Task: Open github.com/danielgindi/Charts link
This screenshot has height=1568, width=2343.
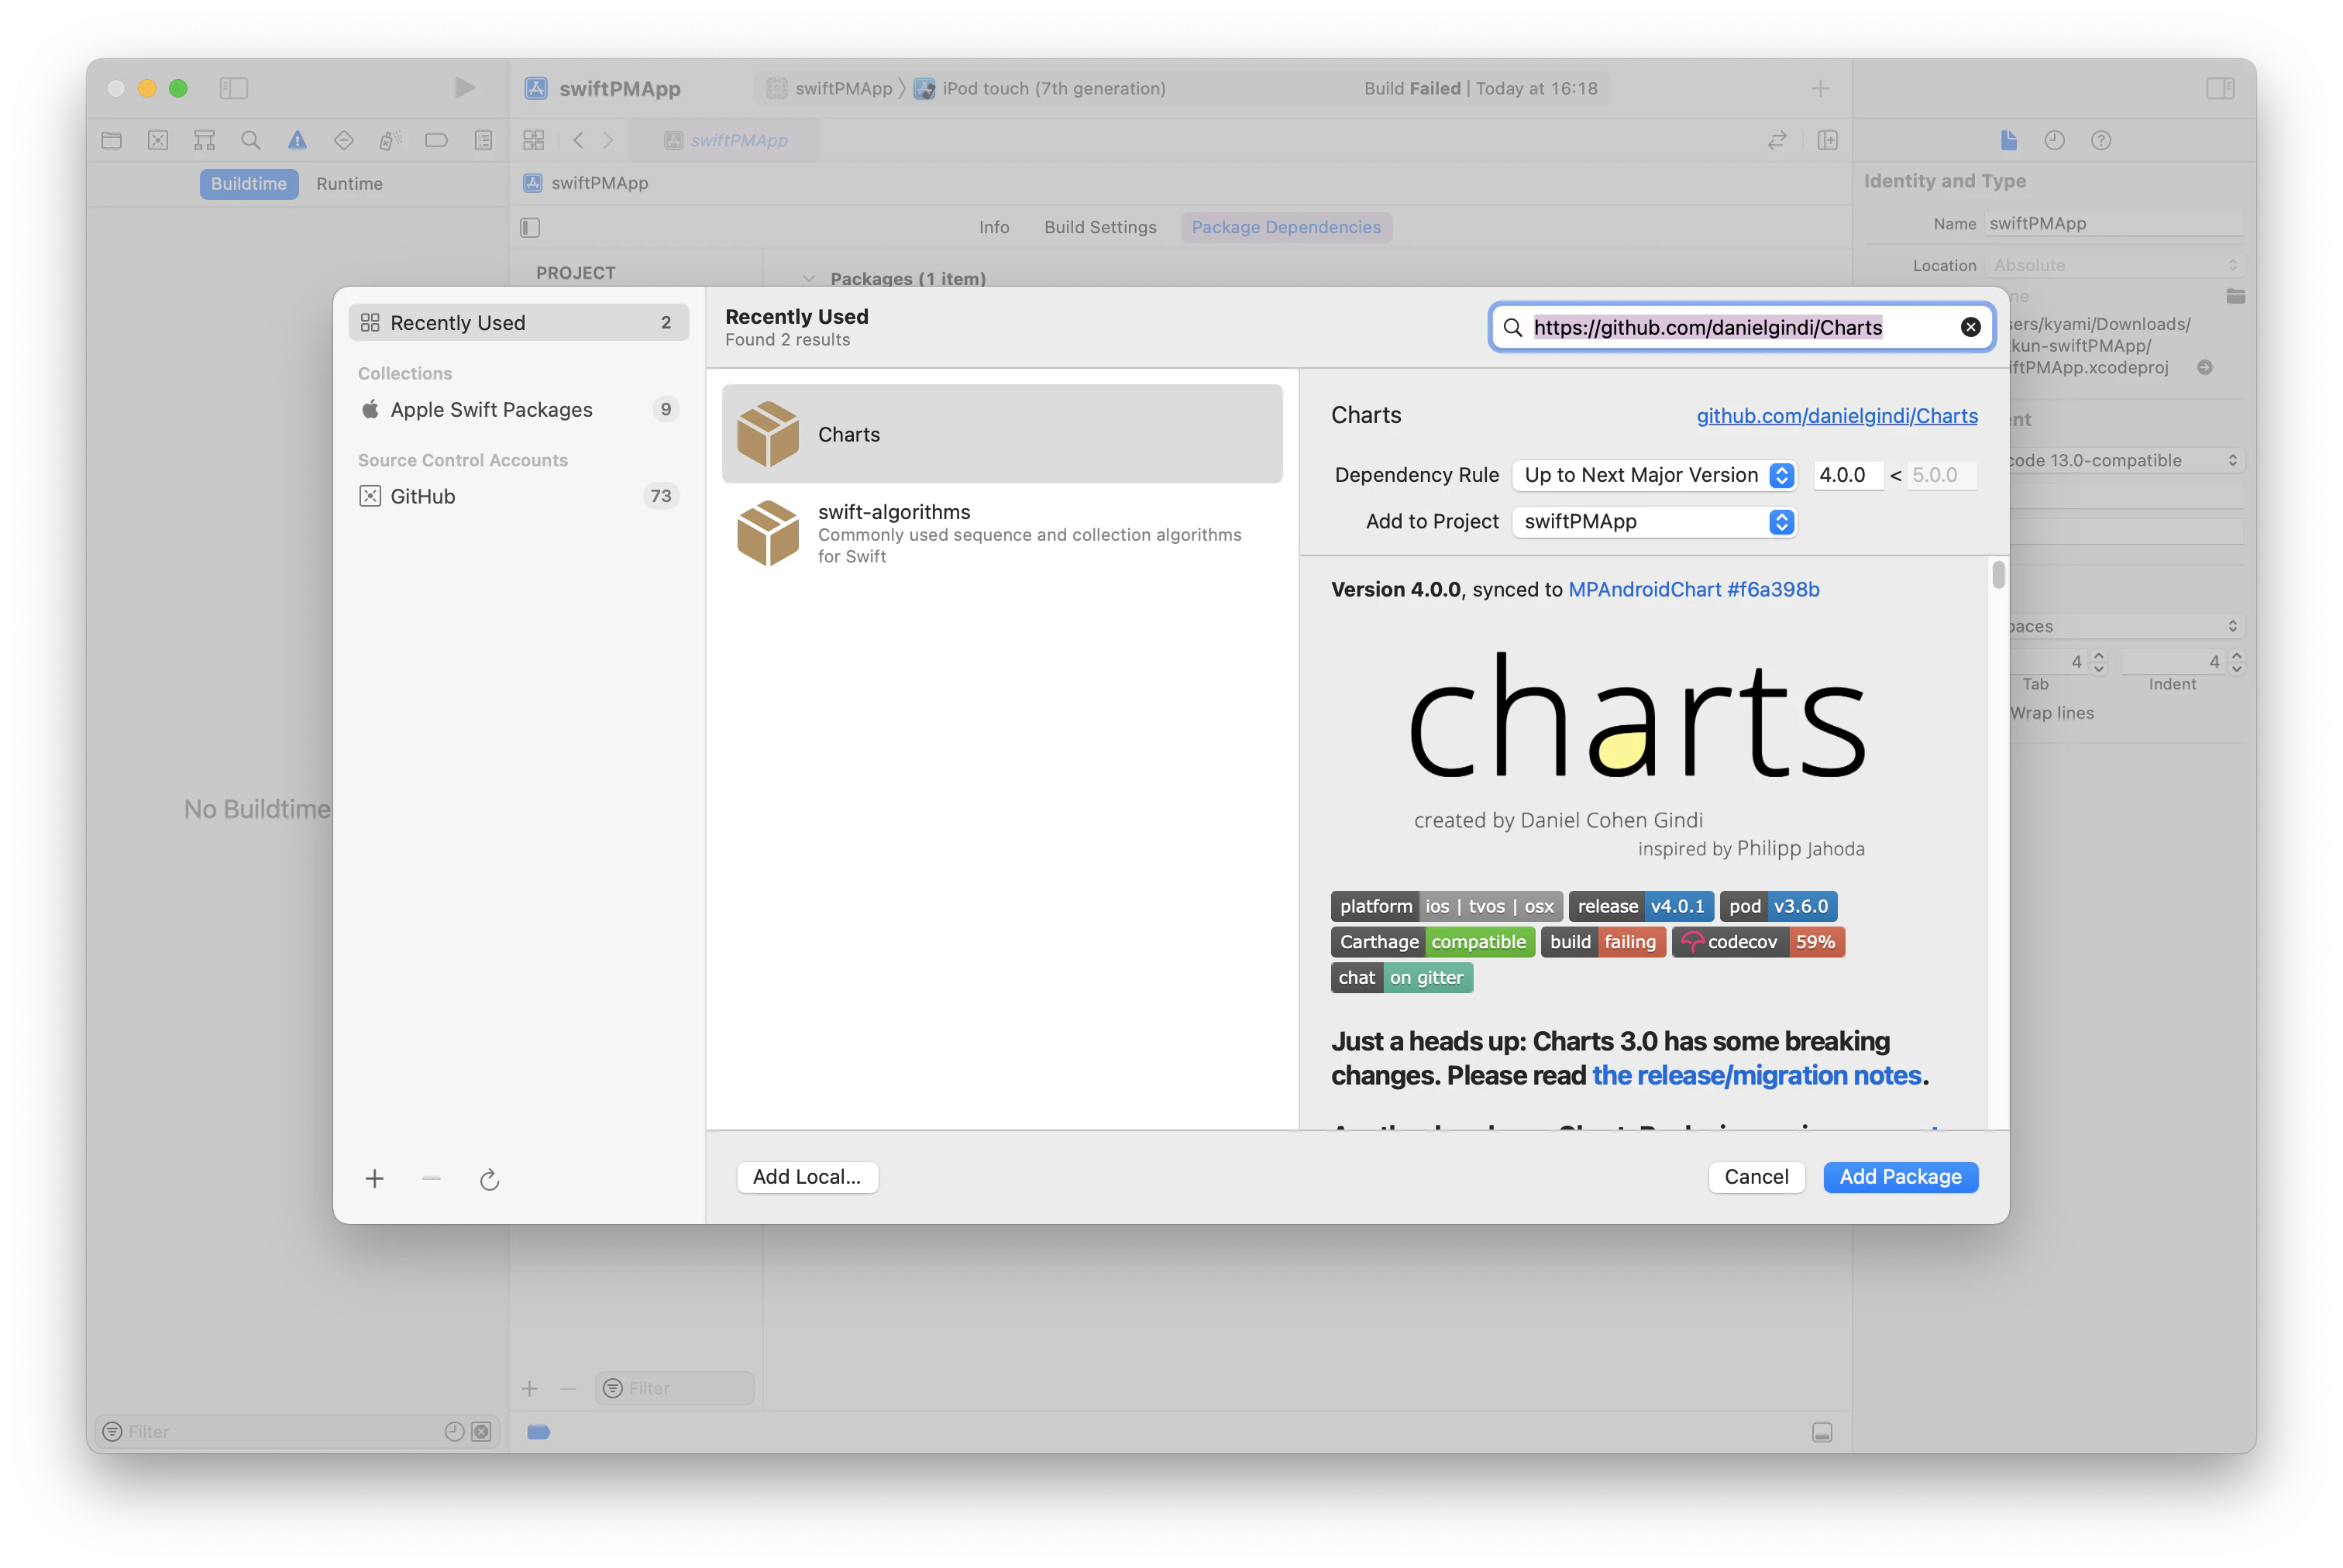Action: coord(1836,416)
